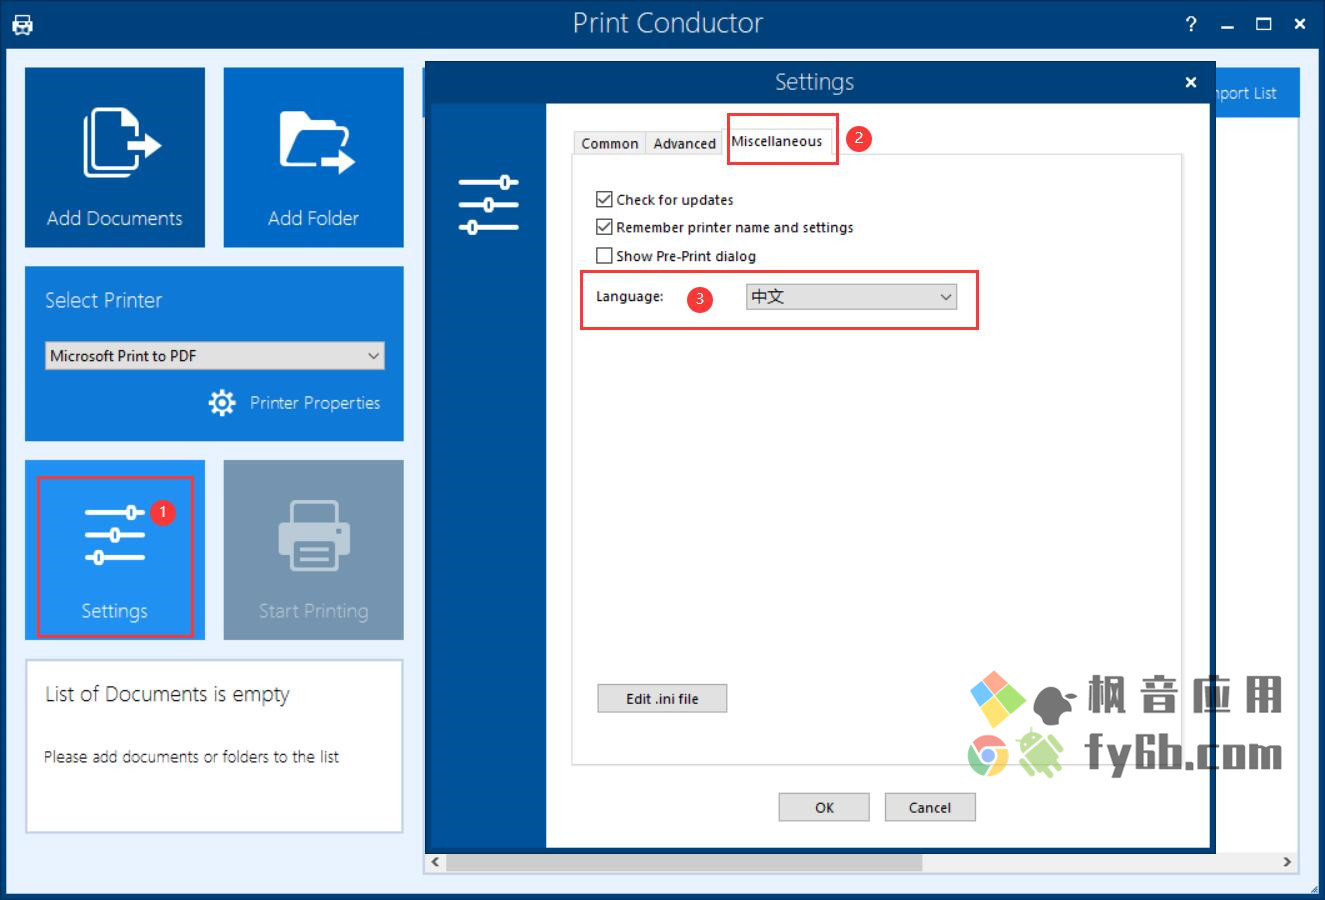Click the printer icon in title bar
Image resolution: width=1325 pixels, height=900 pixels.
pos(22,24)
